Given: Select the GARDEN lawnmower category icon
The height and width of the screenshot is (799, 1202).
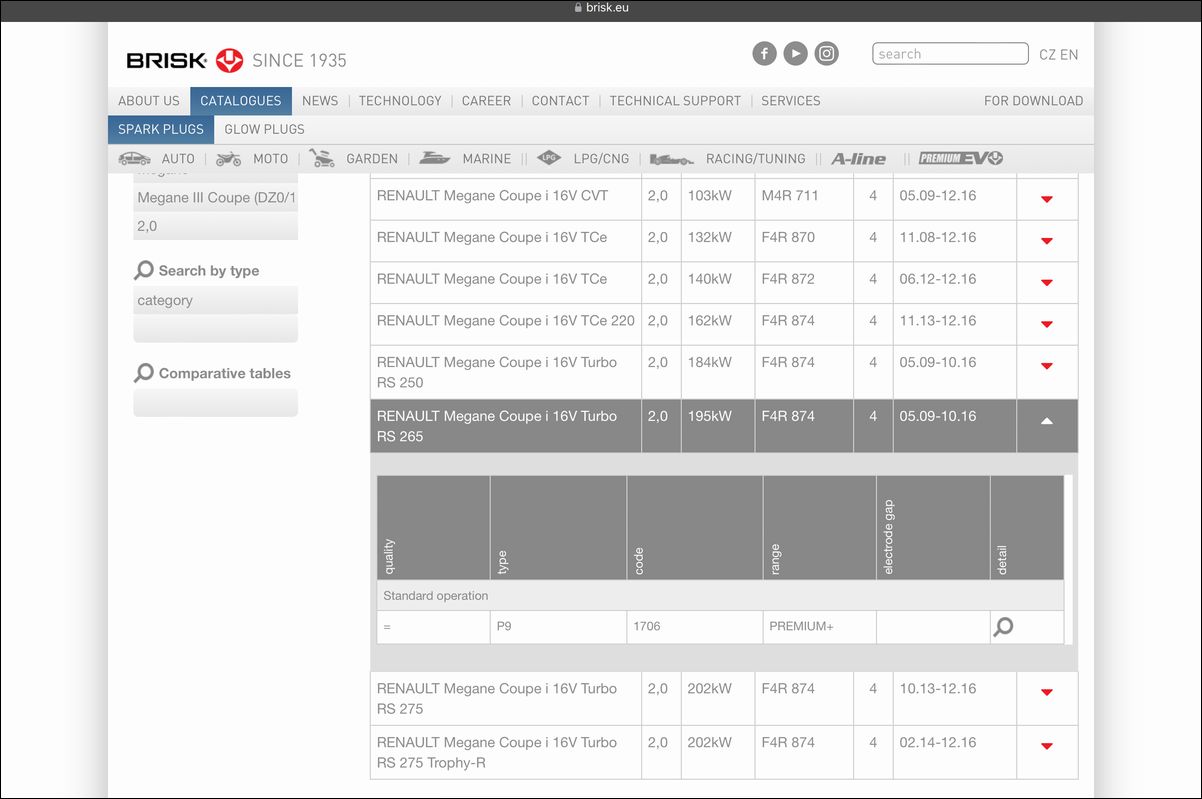Looking at the screenshot, I should (x=322, y=158).
